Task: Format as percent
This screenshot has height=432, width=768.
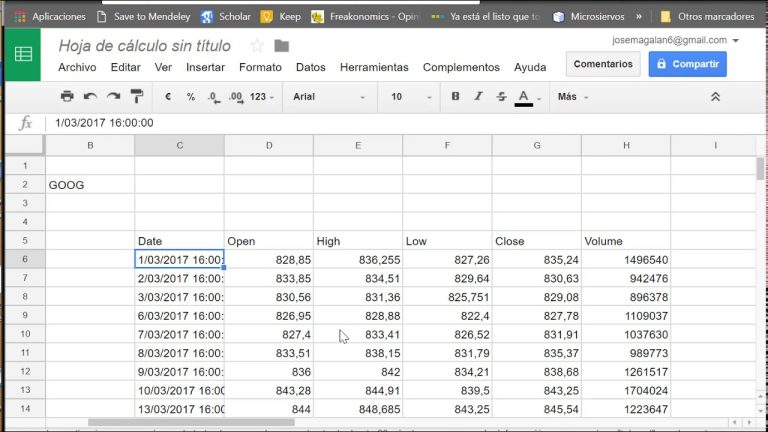Action: click(191, 97)
